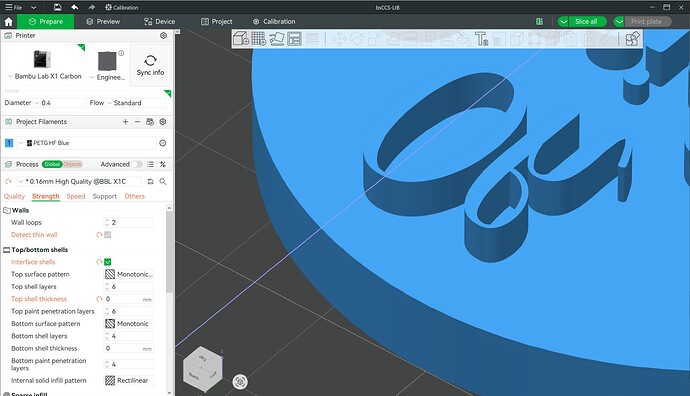Select the Others settings tab
Image resolution: width=690 pixels, height=396 pixels.
pos(134,196)
